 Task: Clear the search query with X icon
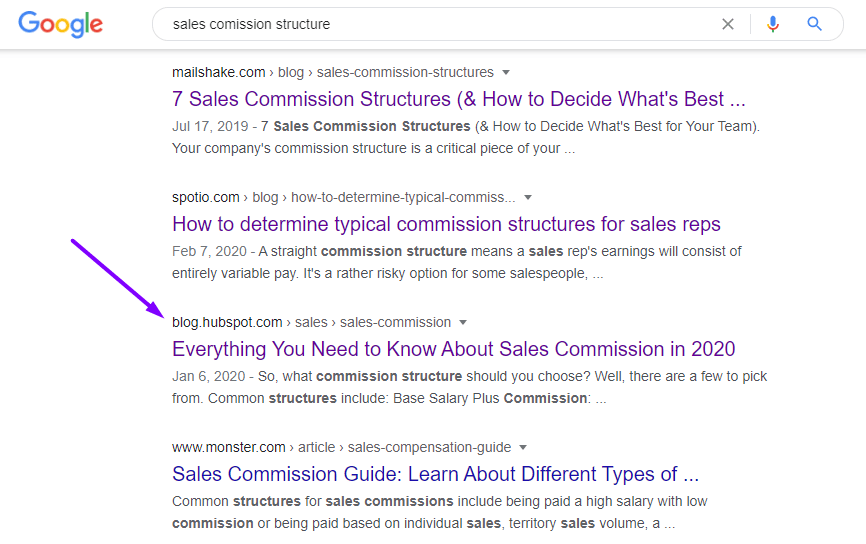pyautogui.click(x=728, y=24)
